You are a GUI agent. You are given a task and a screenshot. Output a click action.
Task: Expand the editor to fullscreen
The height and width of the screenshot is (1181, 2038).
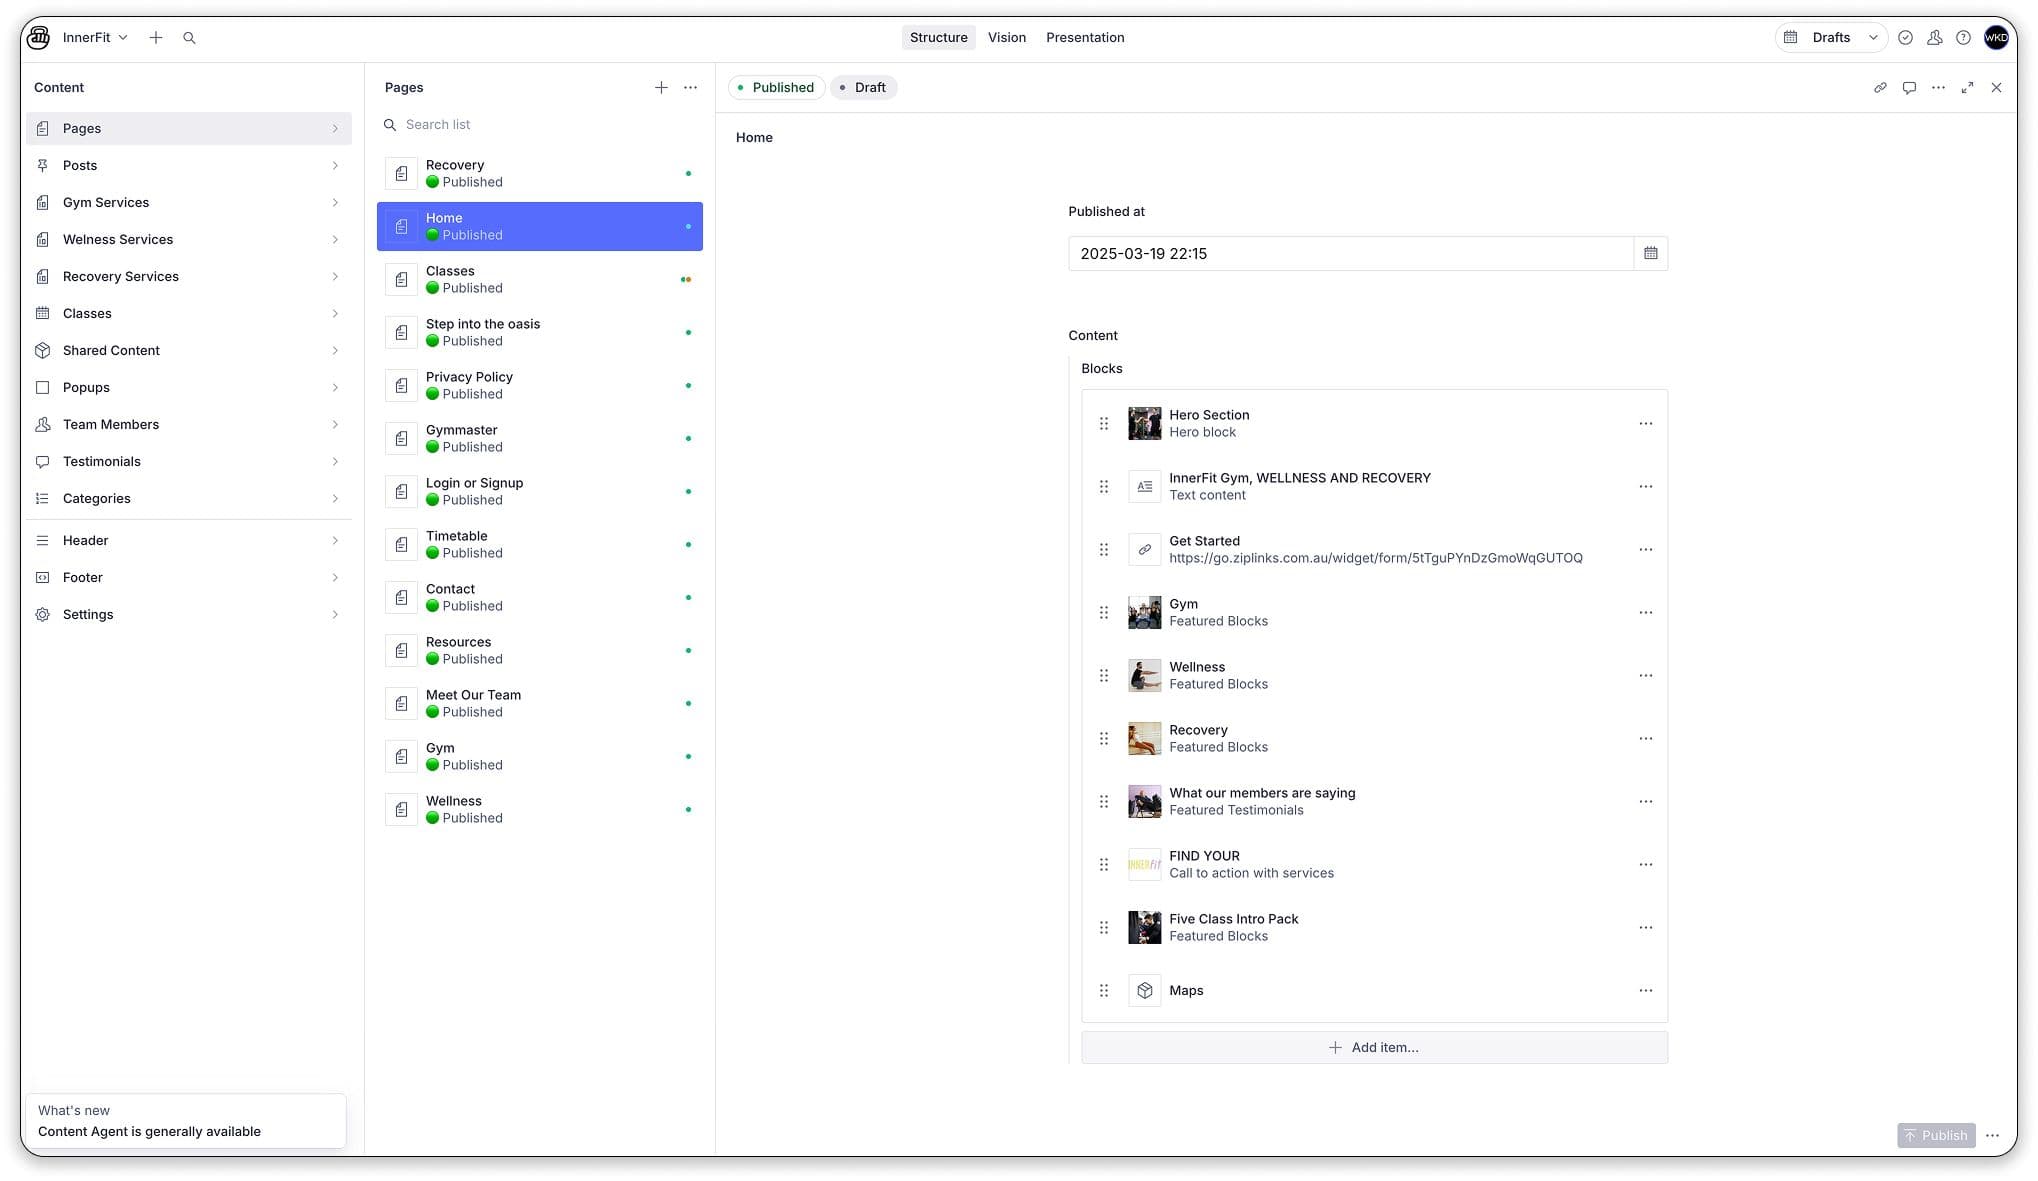[1967, 87]
